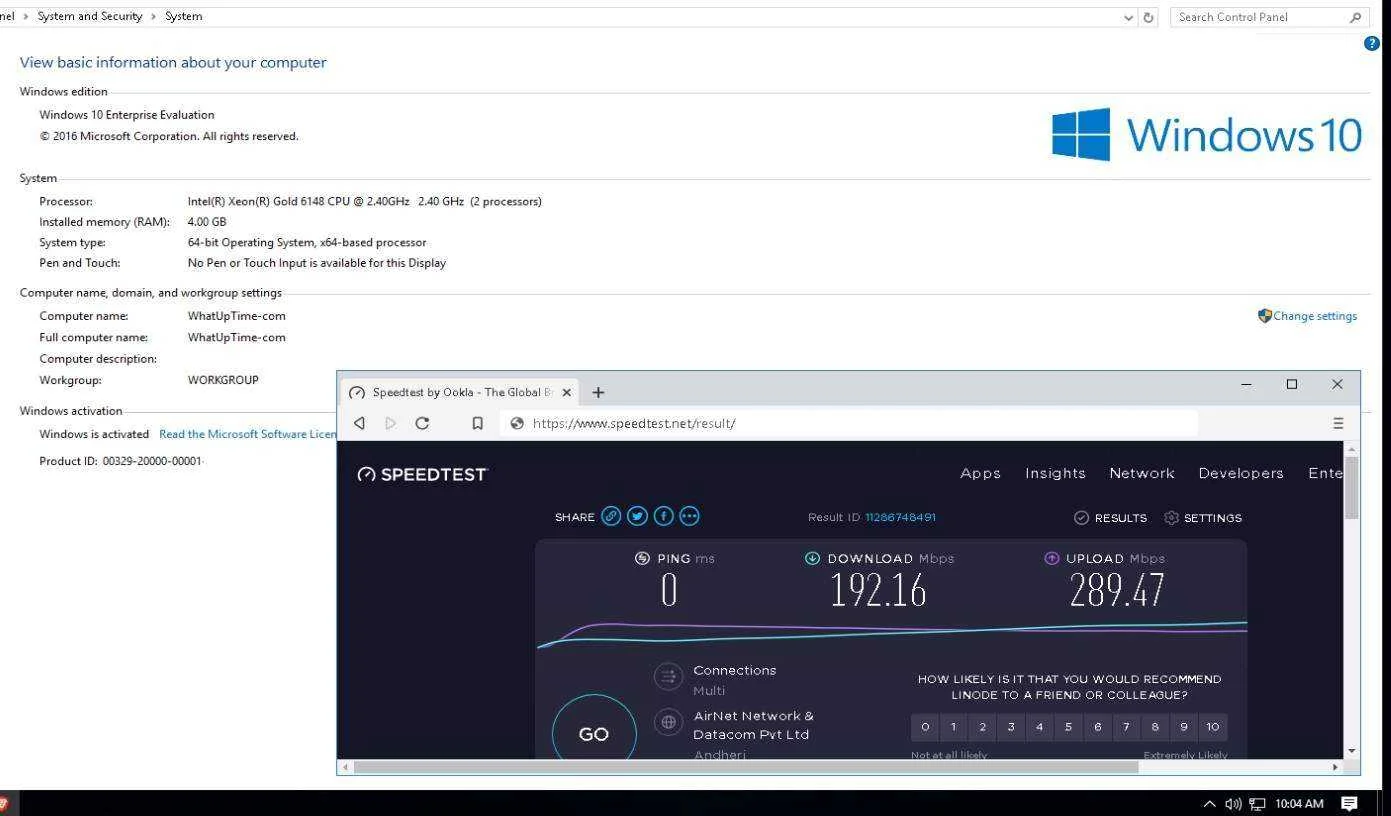
Task: Click the UPLOAD arrow icon
Action: pyautogui.click(x=1051, y=558)
